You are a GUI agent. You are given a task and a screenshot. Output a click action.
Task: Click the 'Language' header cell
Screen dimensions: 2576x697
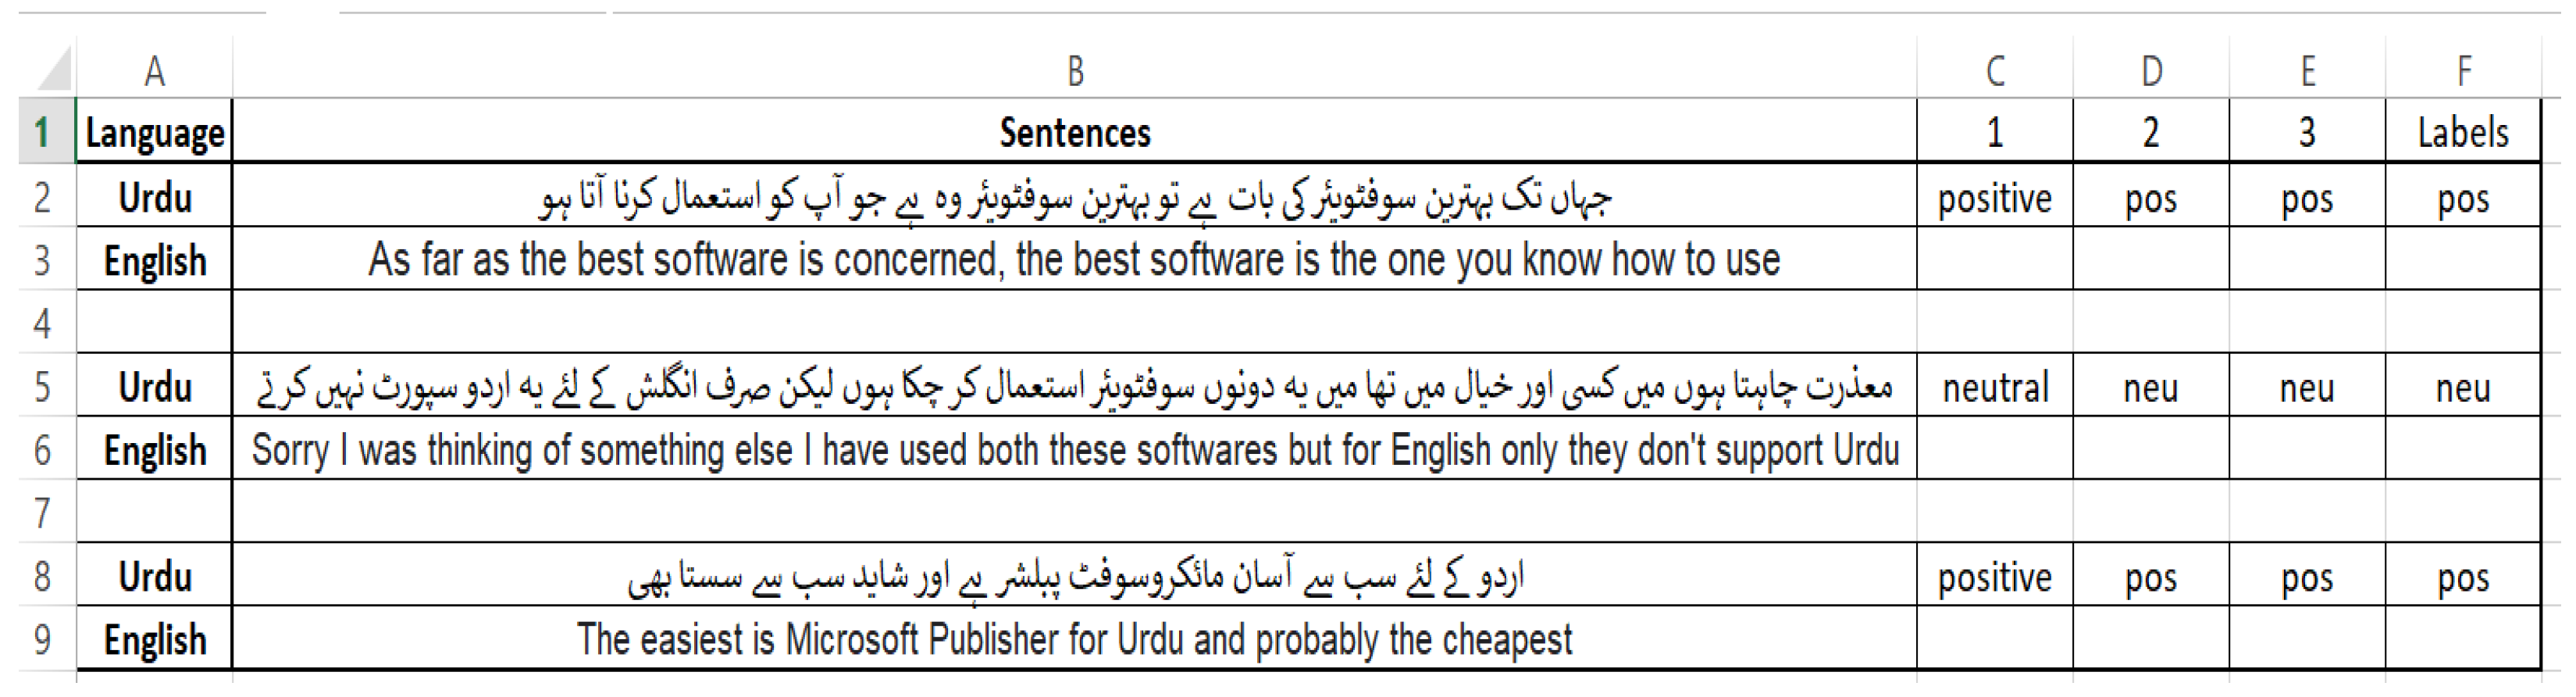point(154,131)
